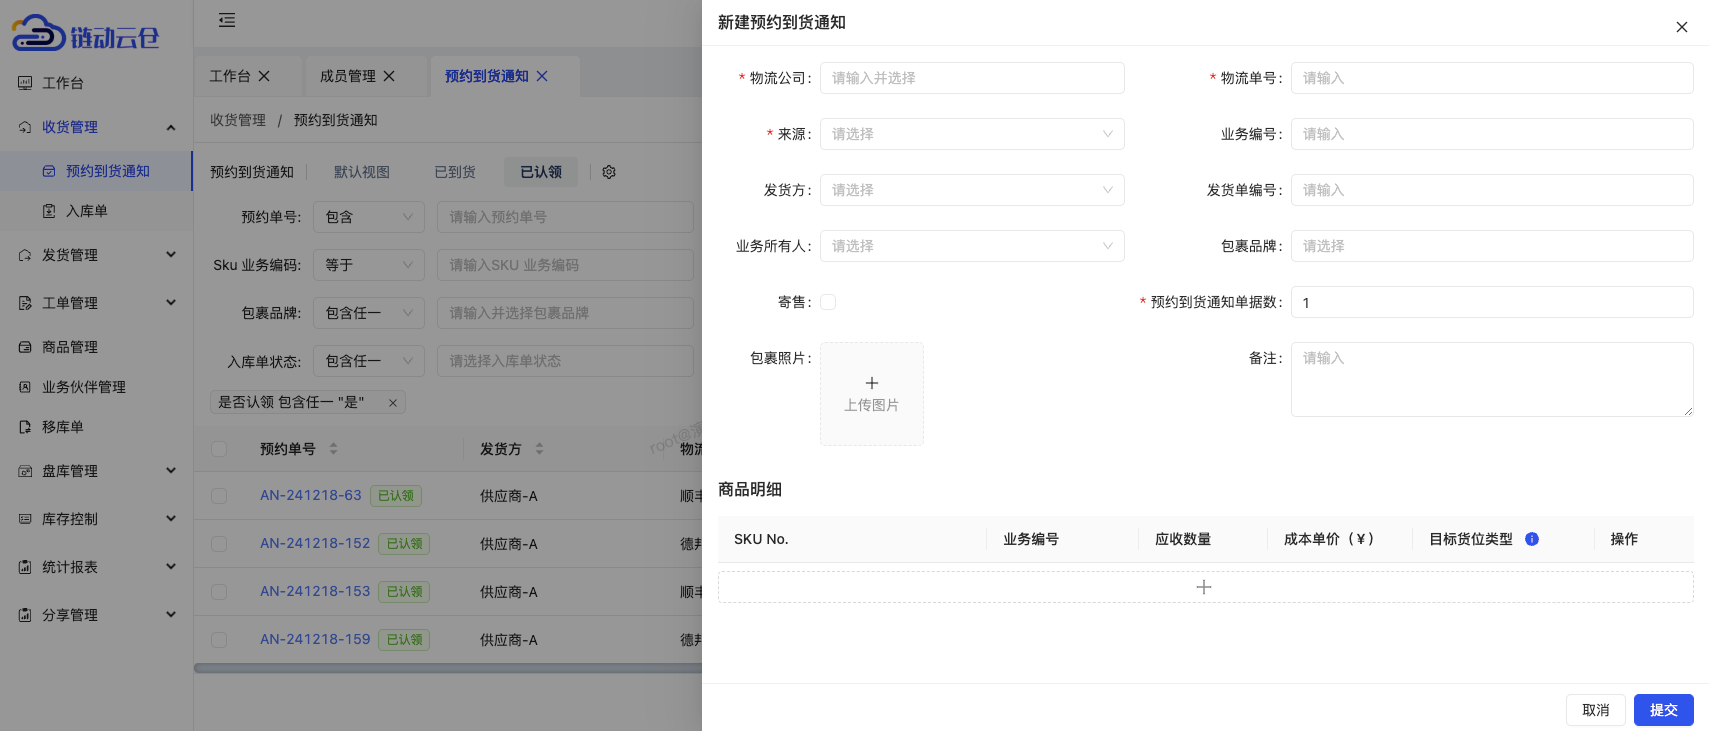Click the 收货管理 sidebar icon
Screen dimensions: 1709x731
(x=25, y=127)
